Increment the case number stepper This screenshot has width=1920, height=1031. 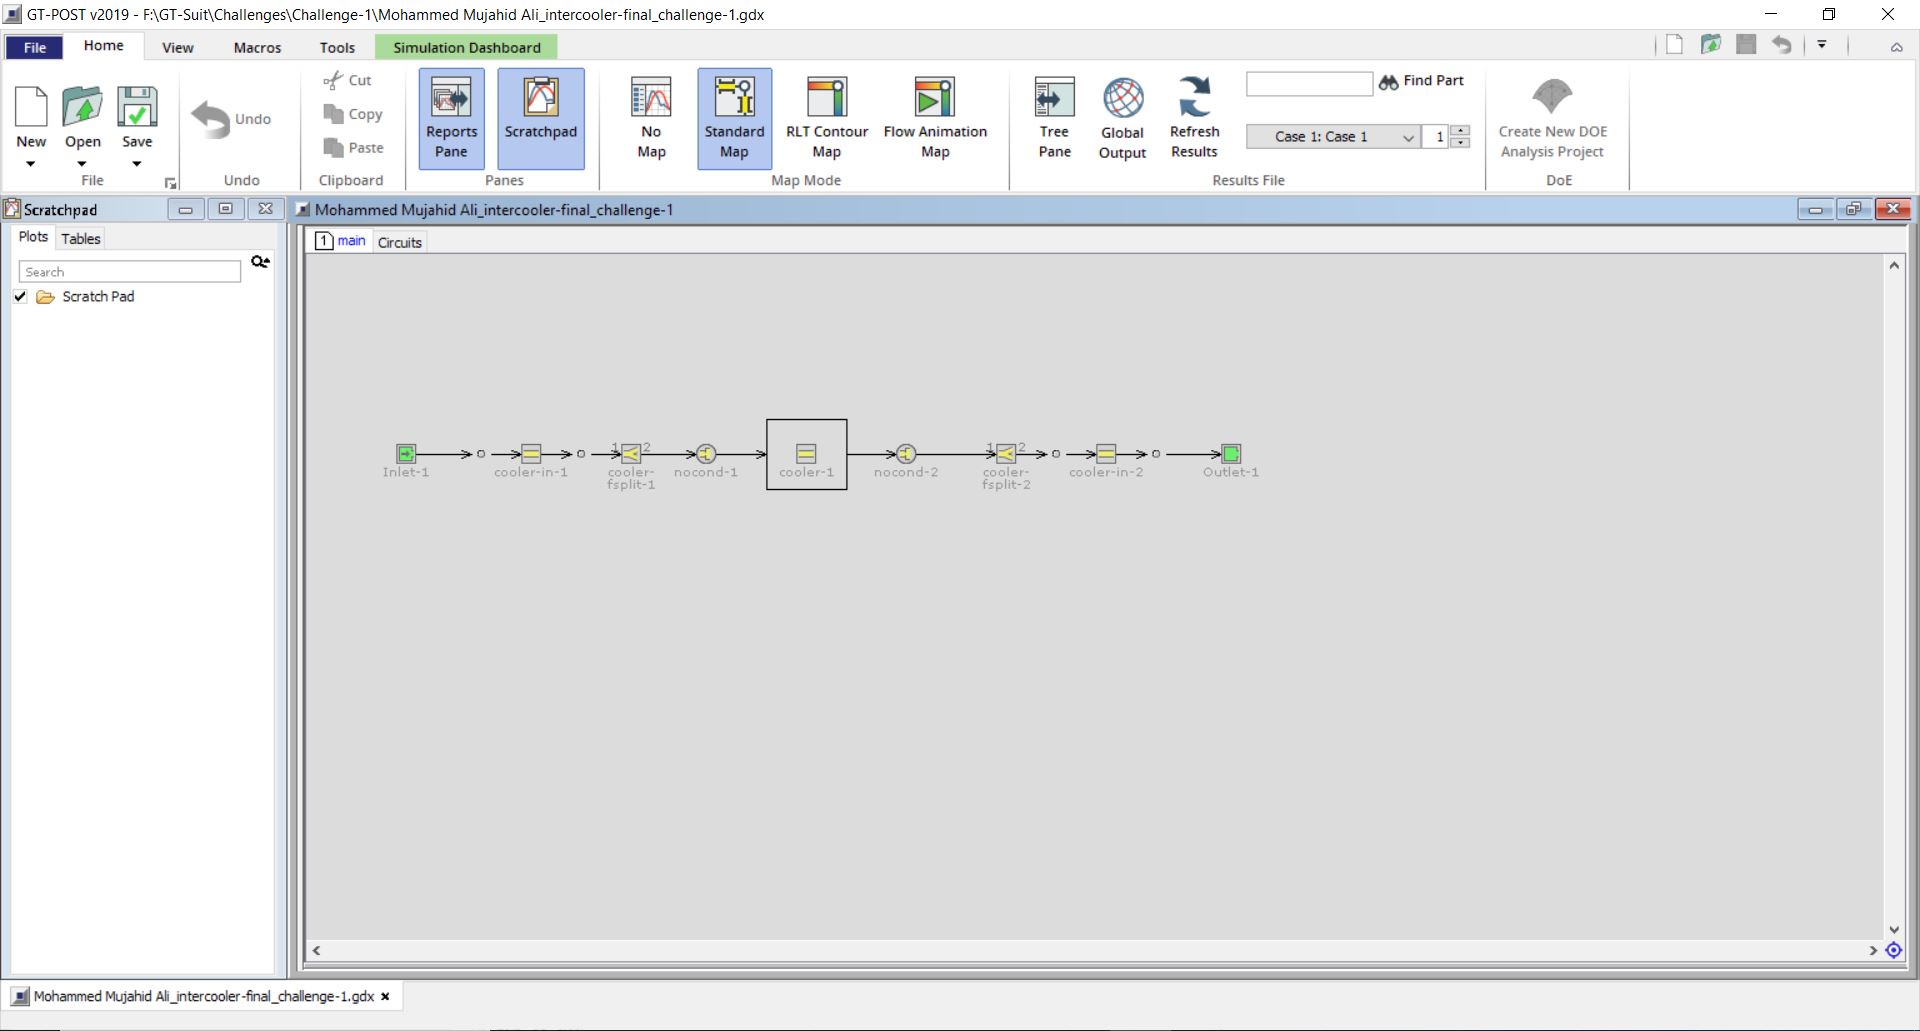1462,131
